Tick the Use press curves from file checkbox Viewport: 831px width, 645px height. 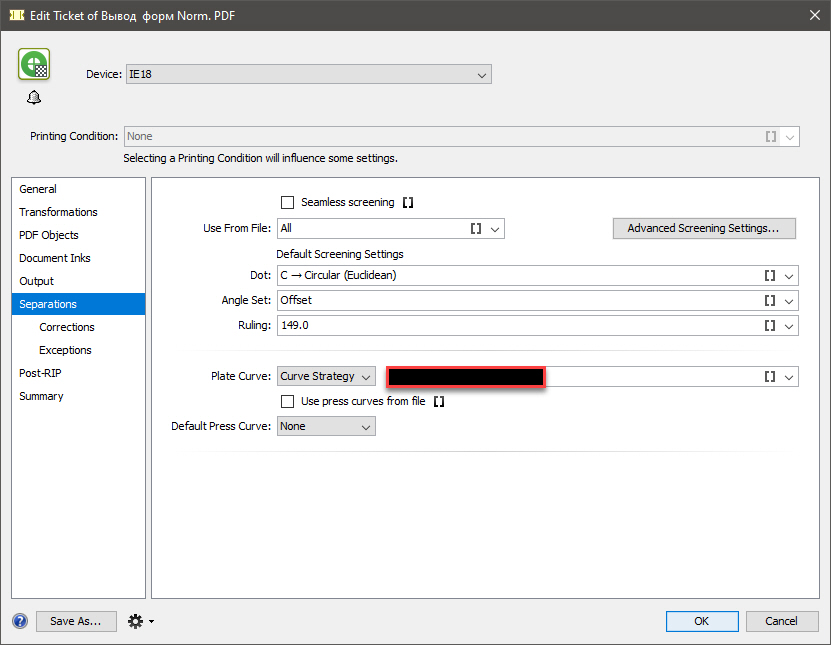coord(287,402)
